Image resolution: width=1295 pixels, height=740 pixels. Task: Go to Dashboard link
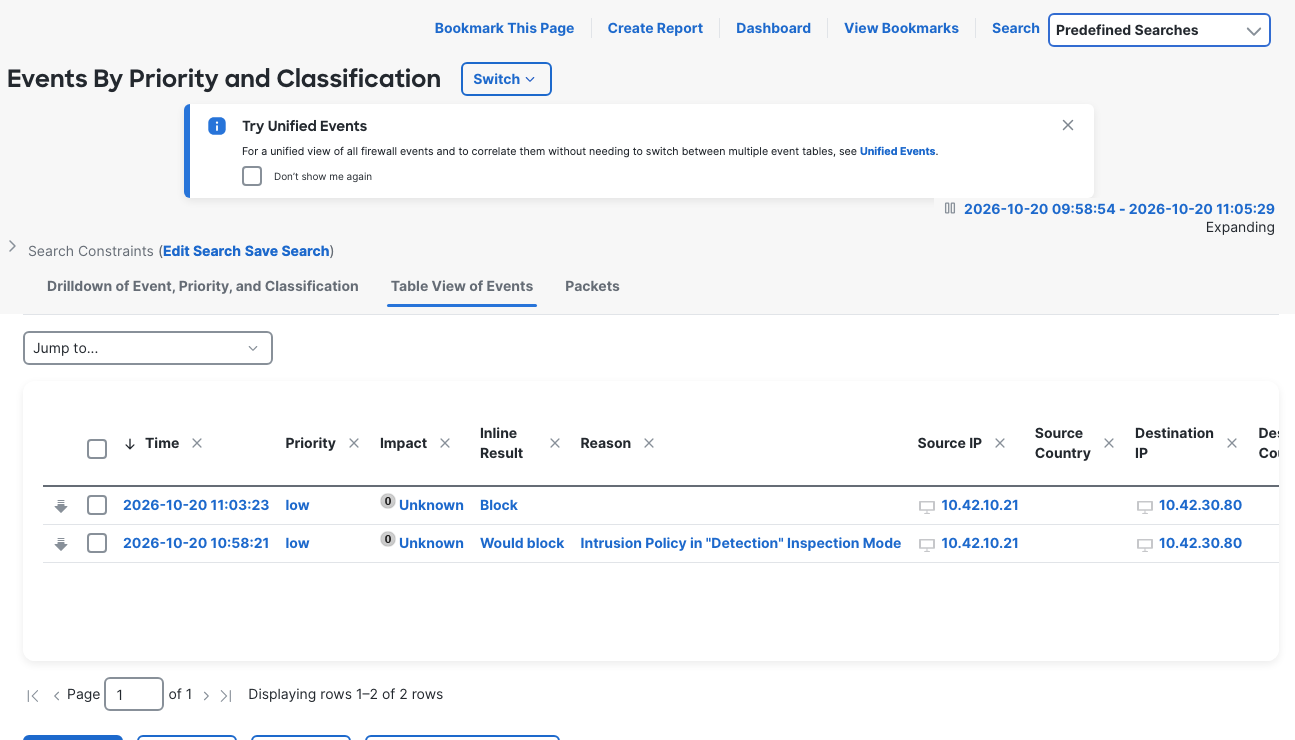coord(773,28)
